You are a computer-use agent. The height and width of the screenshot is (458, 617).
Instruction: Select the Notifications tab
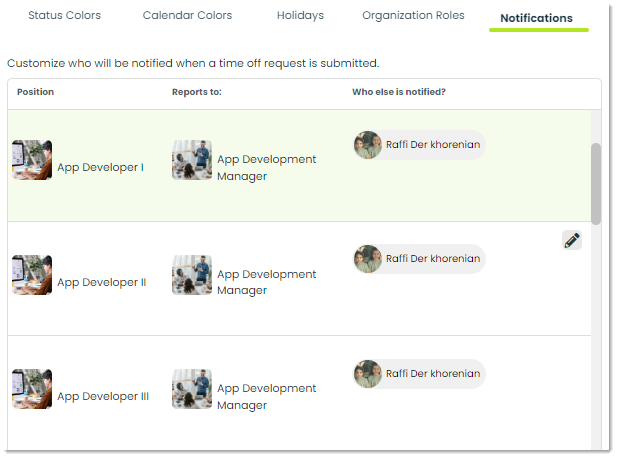point(536,18)
